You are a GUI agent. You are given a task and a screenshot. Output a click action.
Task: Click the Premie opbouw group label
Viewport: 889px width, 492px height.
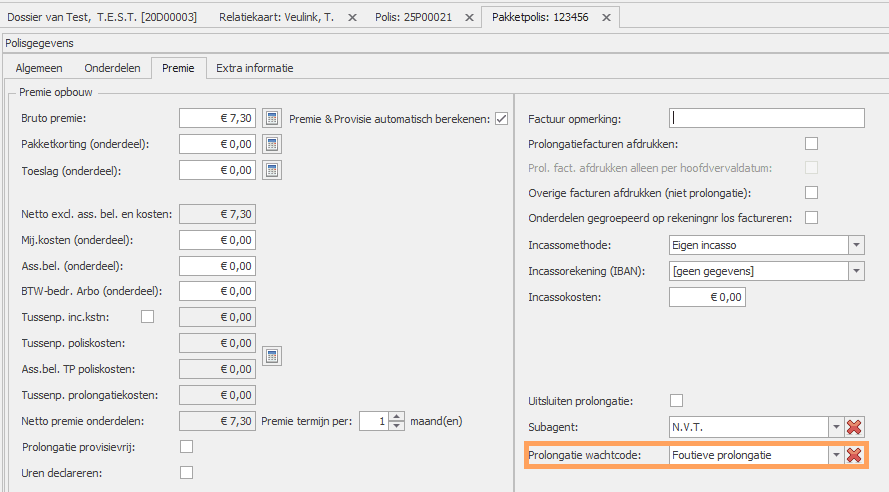[x=56, y=92]
